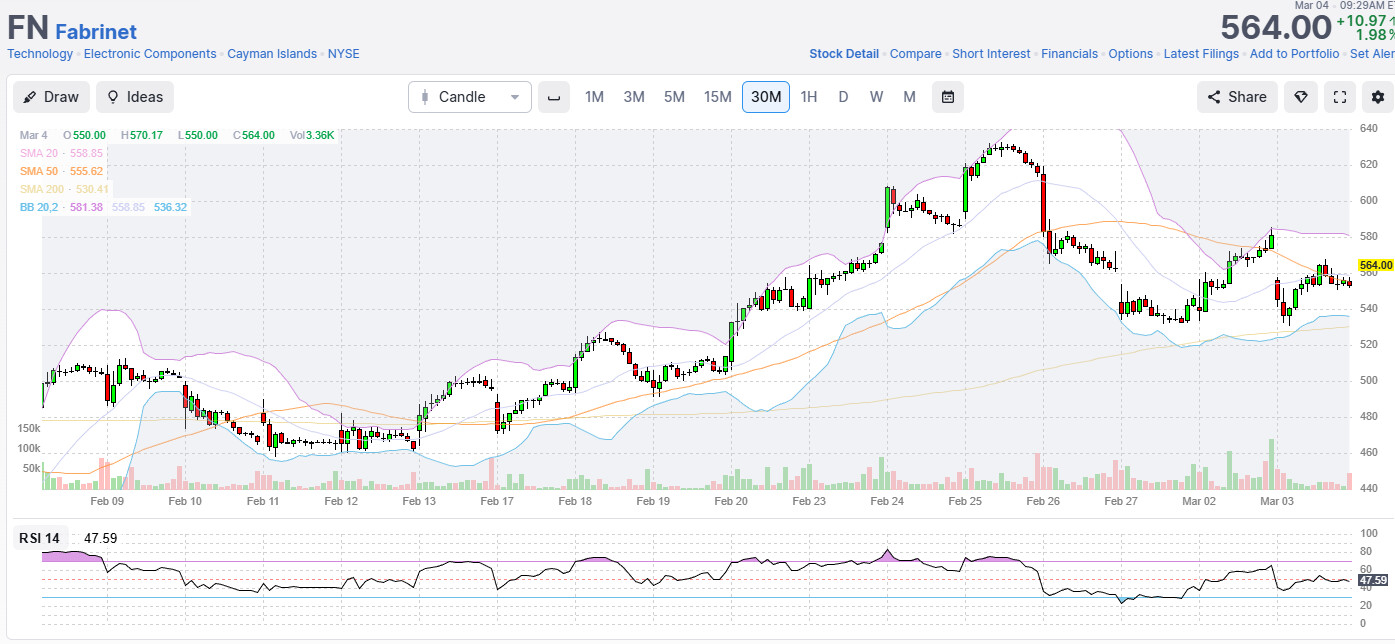Click the 564.00 price marker on axis
The image size is (1395, 644).
pos(1375,265)
